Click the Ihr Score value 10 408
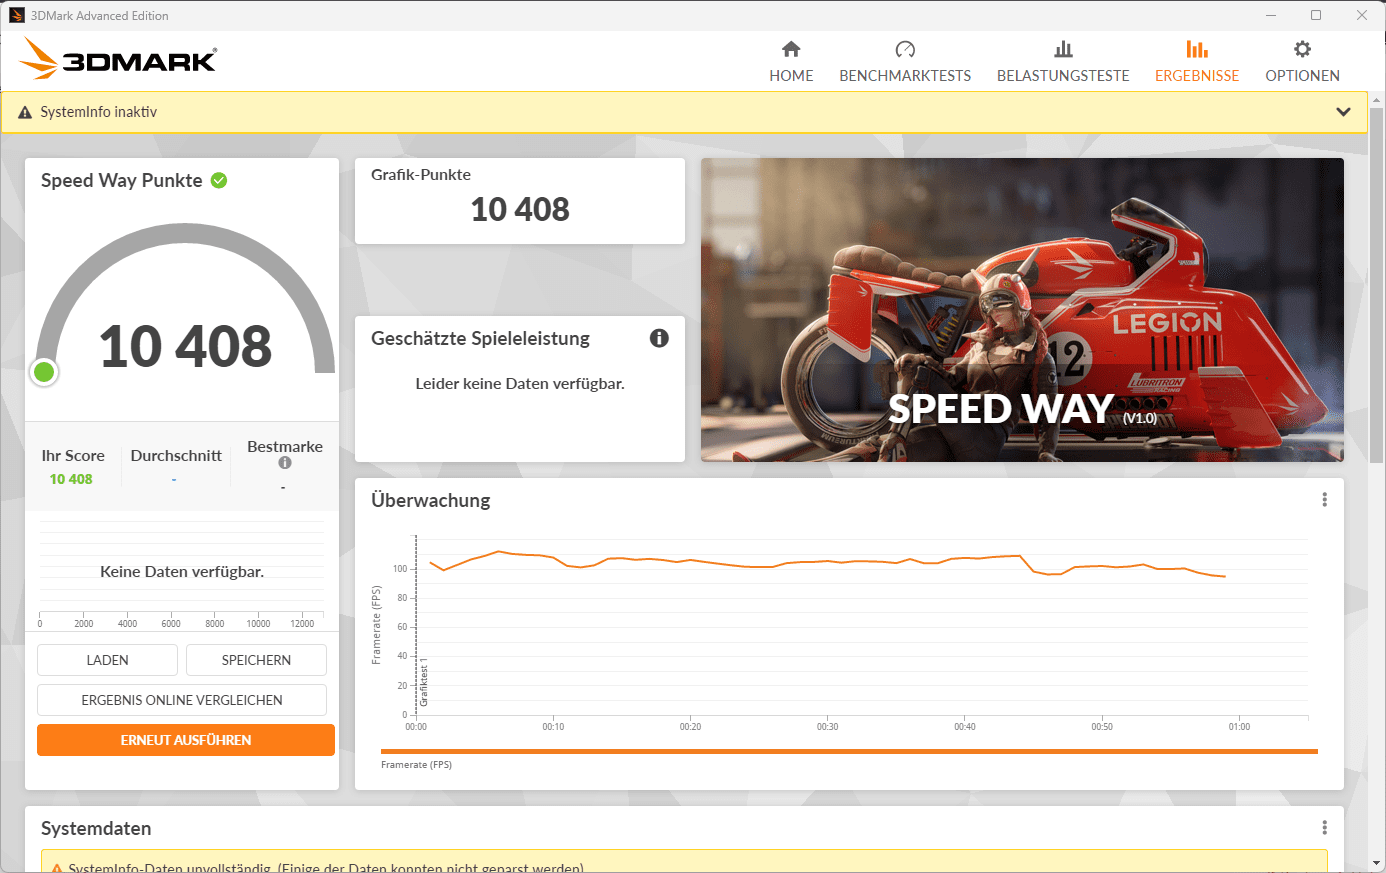 click(71, 479)
